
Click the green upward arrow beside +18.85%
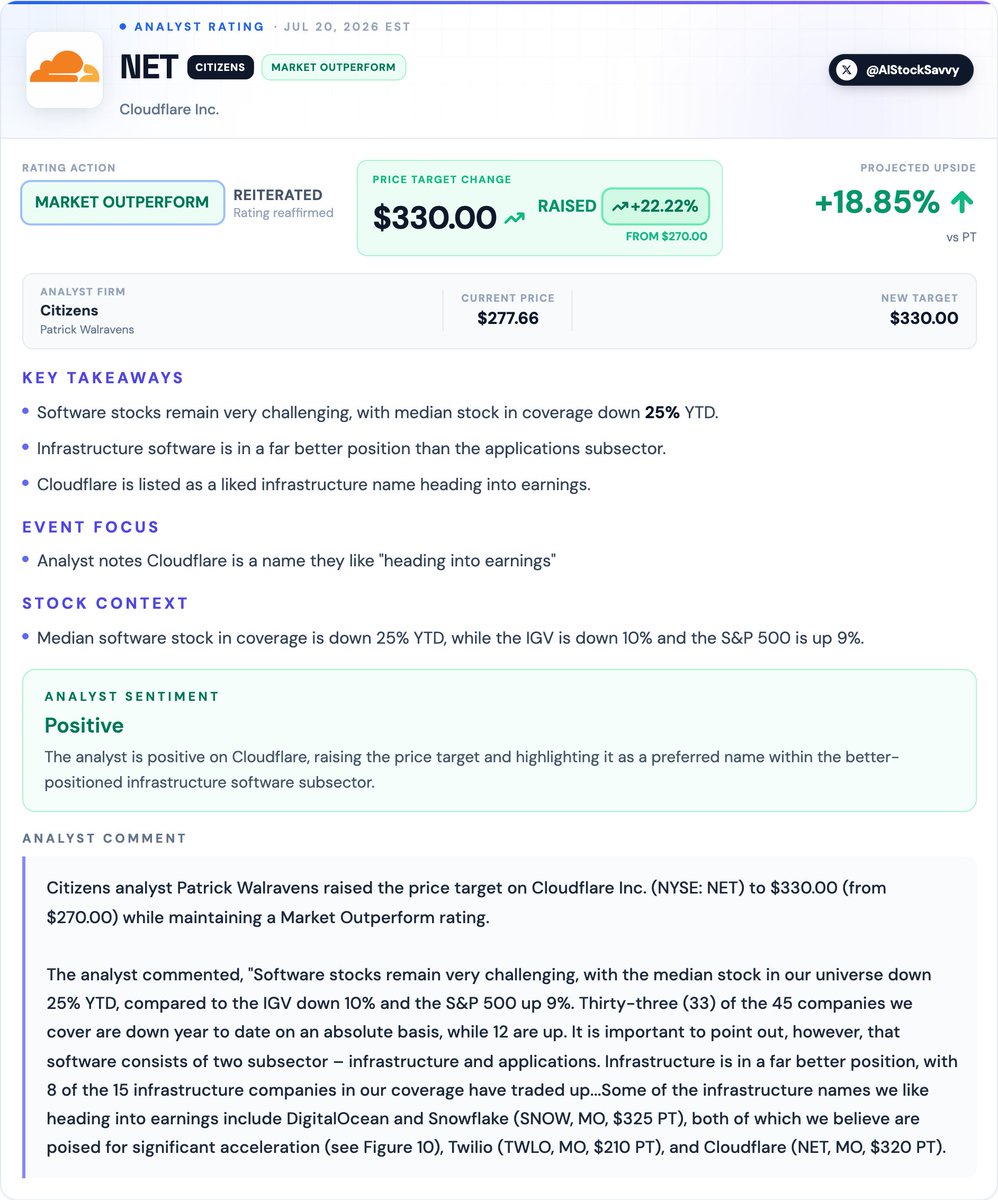click(961, 203)
